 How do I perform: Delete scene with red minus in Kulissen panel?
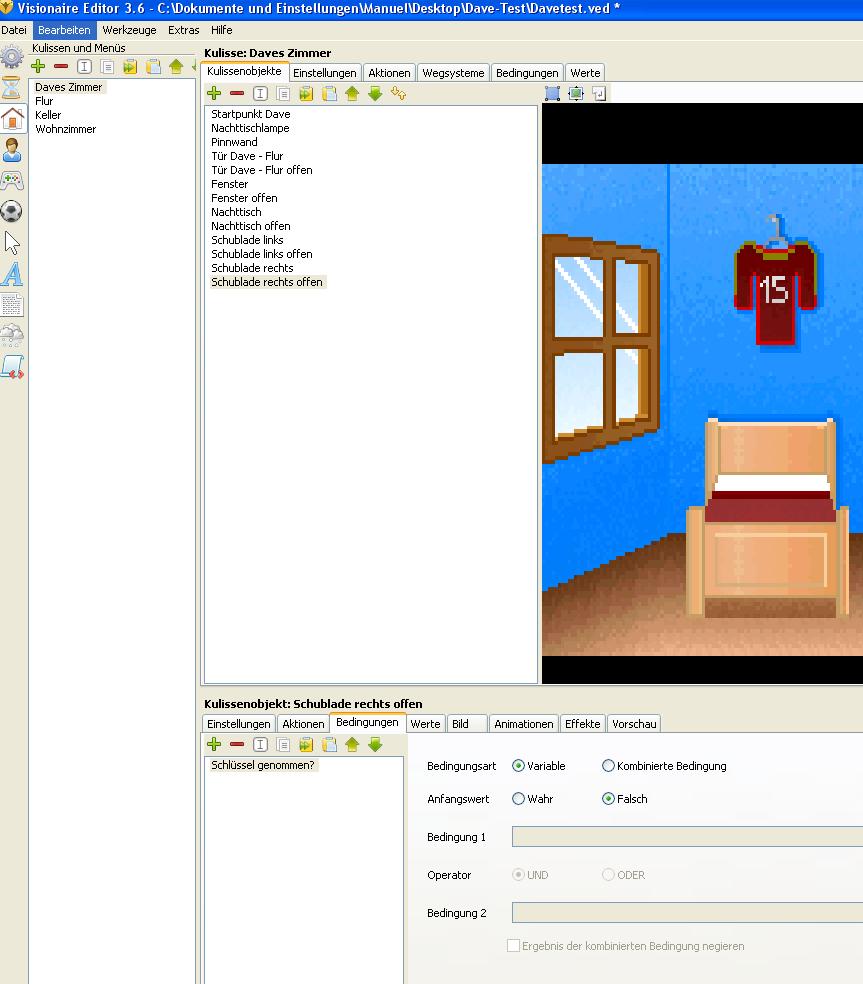tap(61, 66)
